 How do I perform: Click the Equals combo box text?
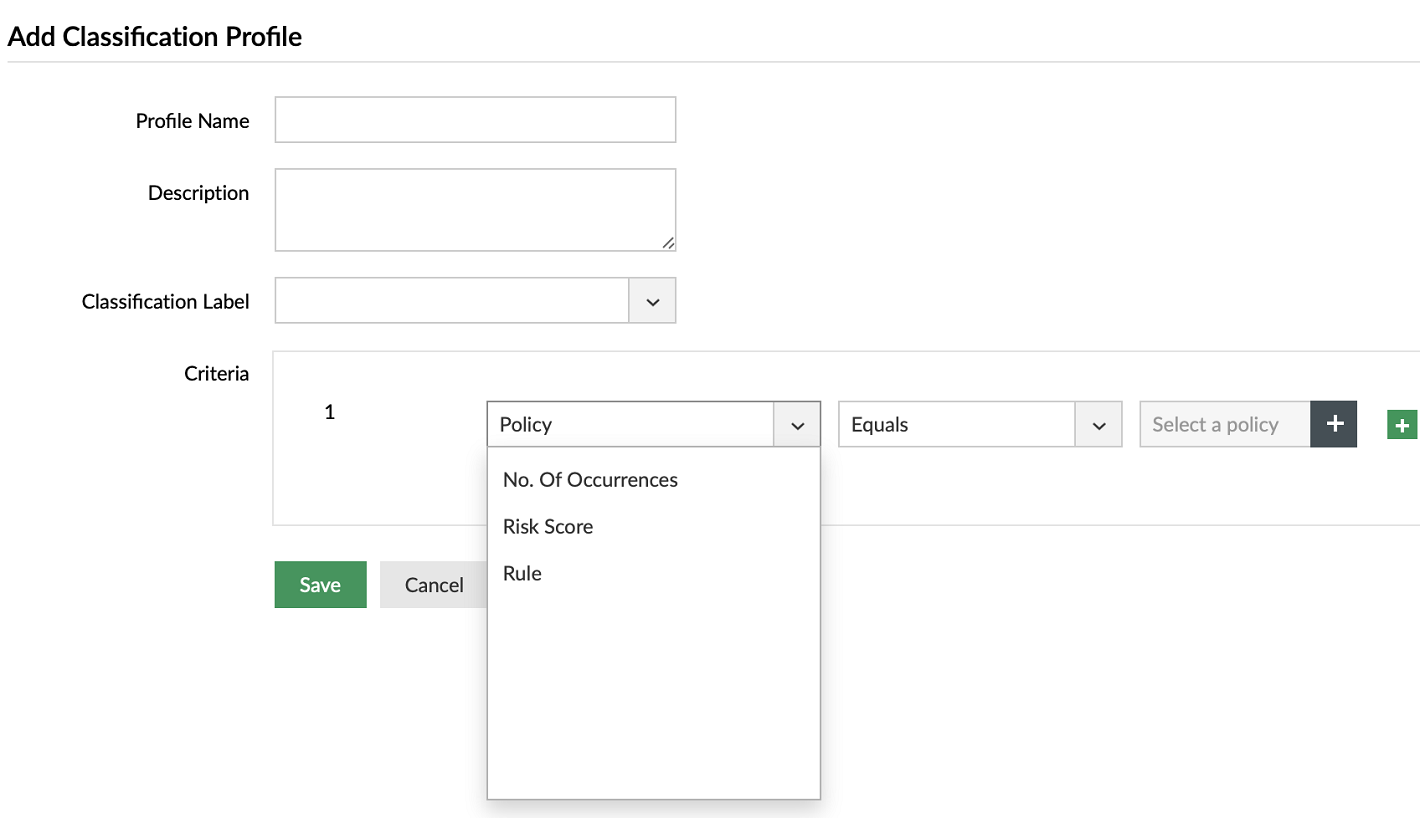[x=956, y=425]
